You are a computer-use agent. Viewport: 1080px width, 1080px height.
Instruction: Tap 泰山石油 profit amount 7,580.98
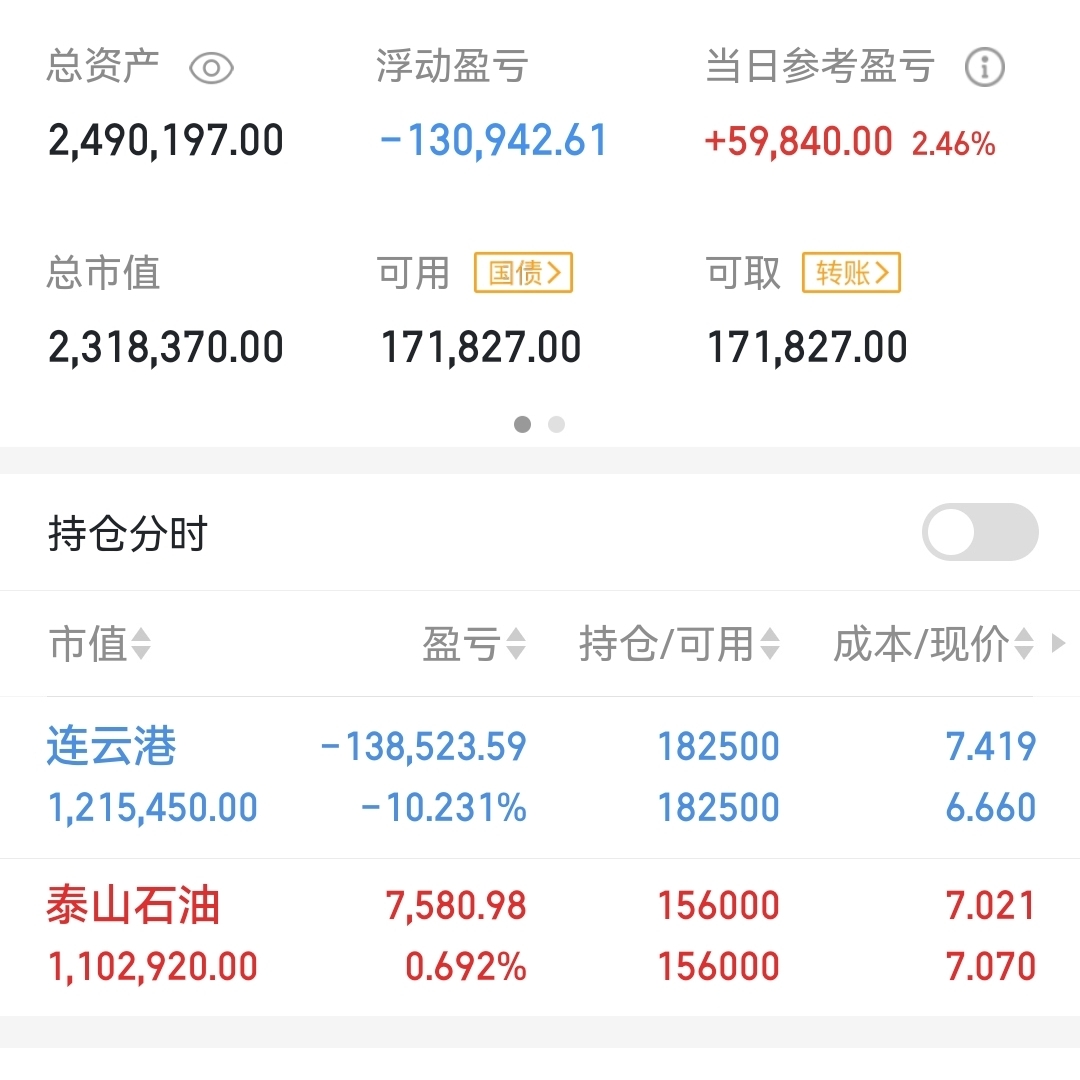coord(456,906)
